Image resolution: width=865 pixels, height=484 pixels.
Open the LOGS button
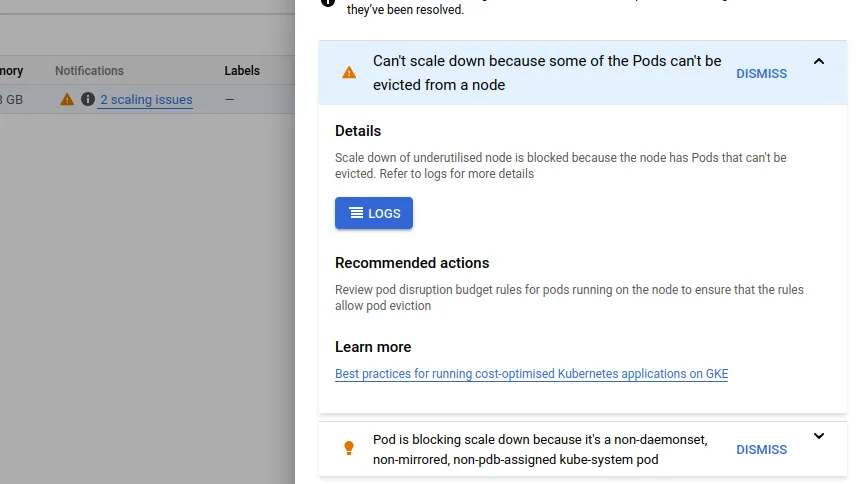click(x=374, y=213)
